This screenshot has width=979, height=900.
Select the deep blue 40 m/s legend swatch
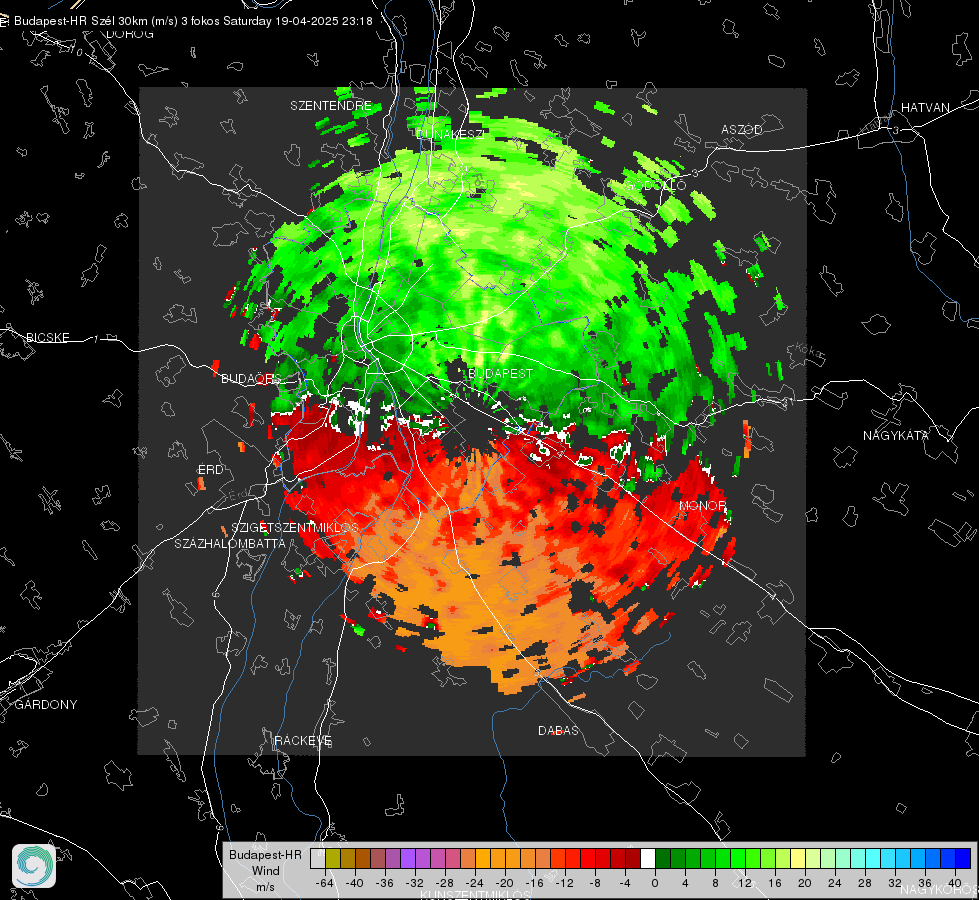(x=963, y=859)
